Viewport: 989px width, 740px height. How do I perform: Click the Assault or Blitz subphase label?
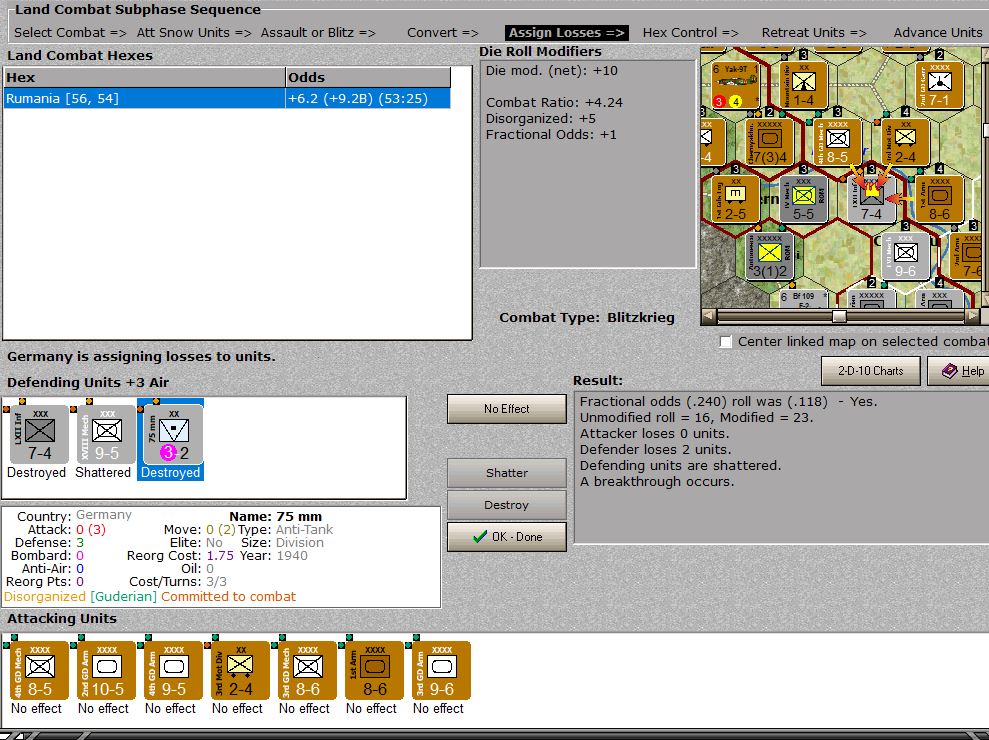pyautogui.click(x=318, y=33)
